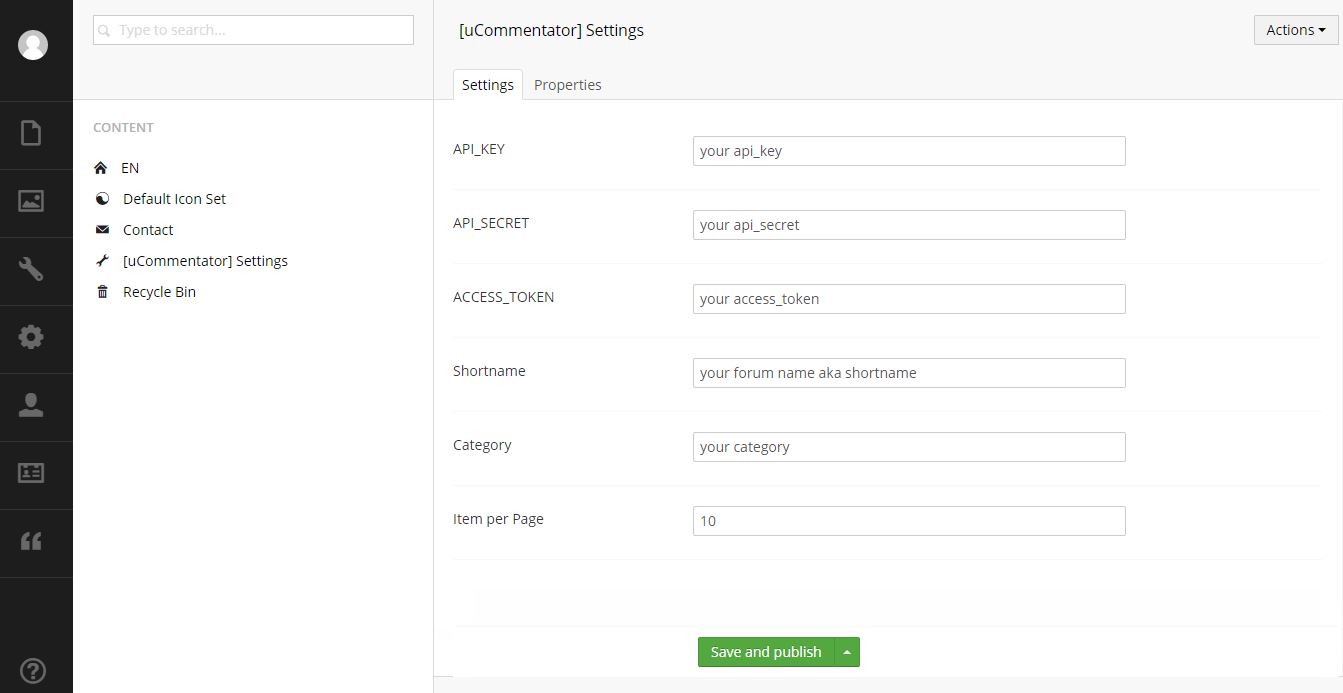
Task: Click the API_SECRET label
Action: click(491, 223)
